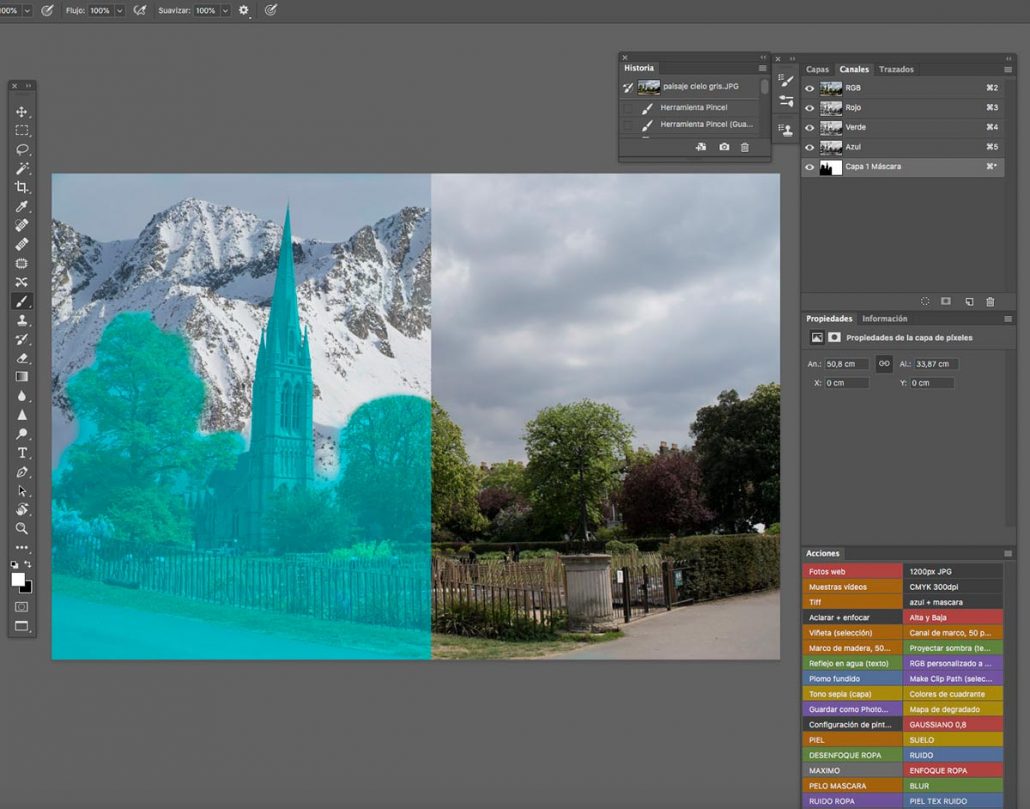
Task: Hide the Rojo channel eye icon
Action: coord(810,108)
